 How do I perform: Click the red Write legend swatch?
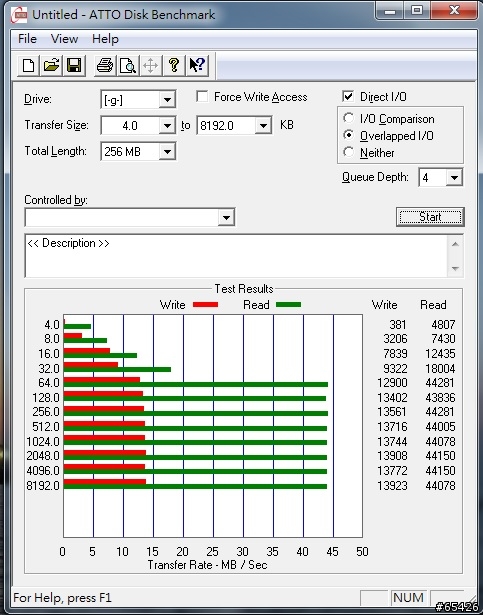point(205,305)
